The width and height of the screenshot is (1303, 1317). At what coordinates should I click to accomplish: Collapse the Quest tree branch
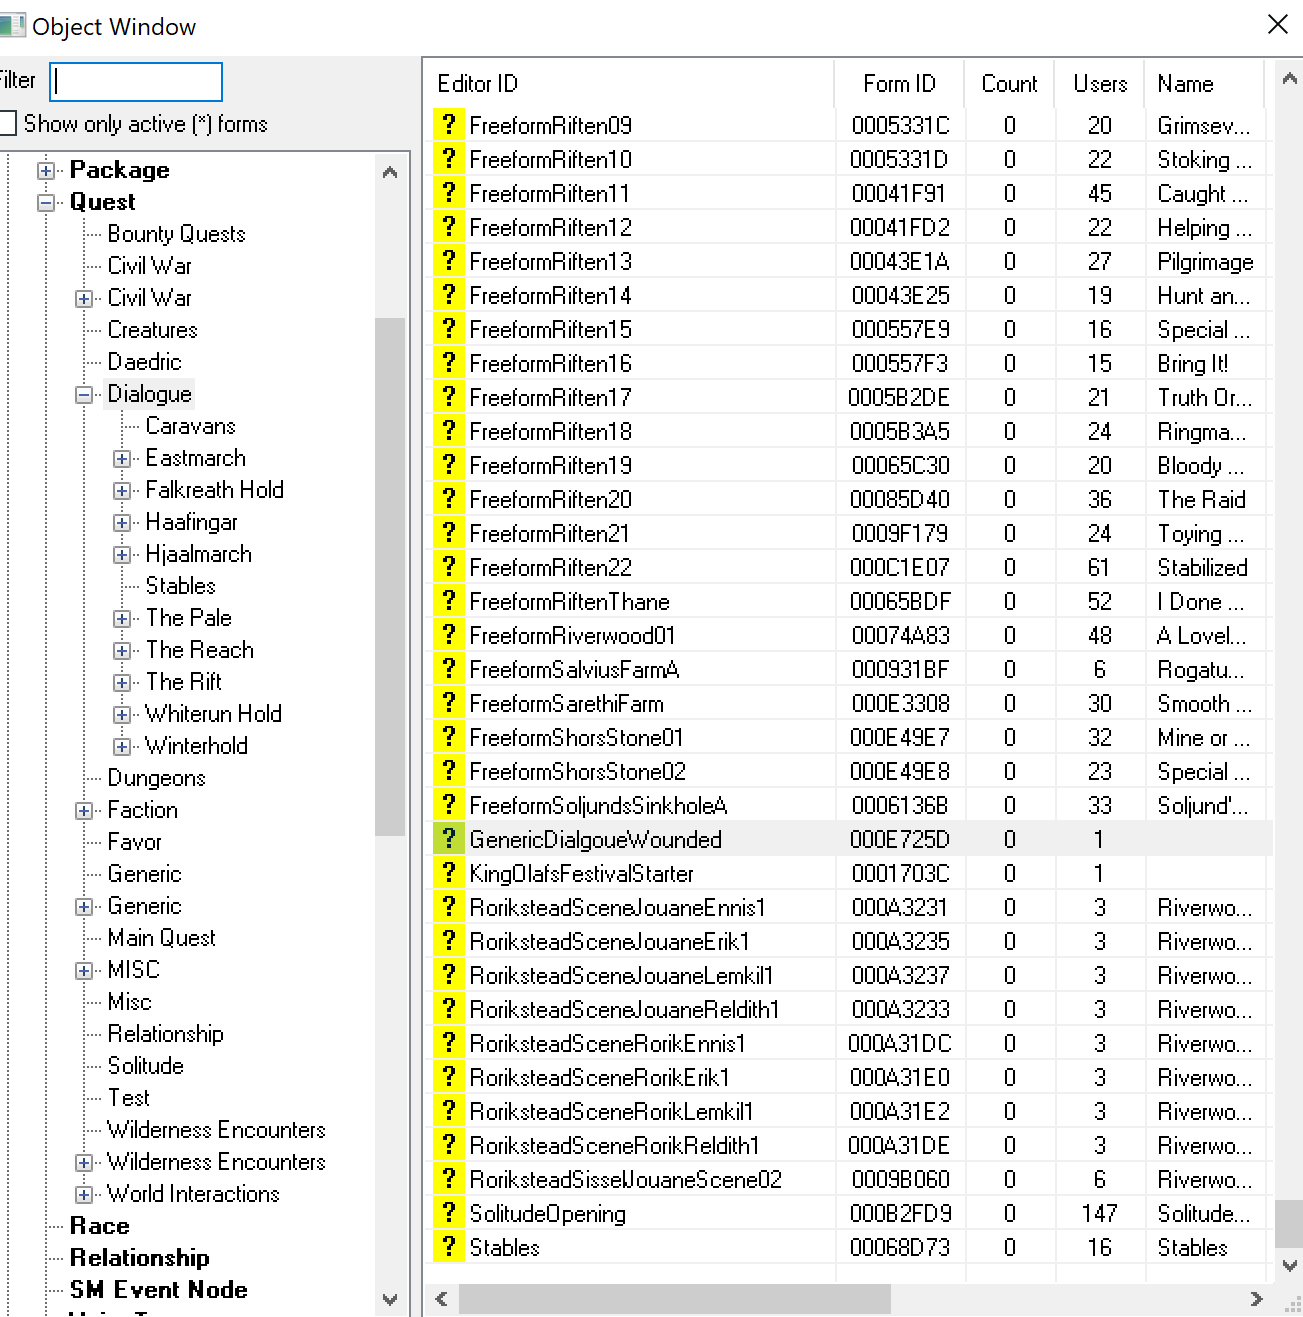[45, 202]
